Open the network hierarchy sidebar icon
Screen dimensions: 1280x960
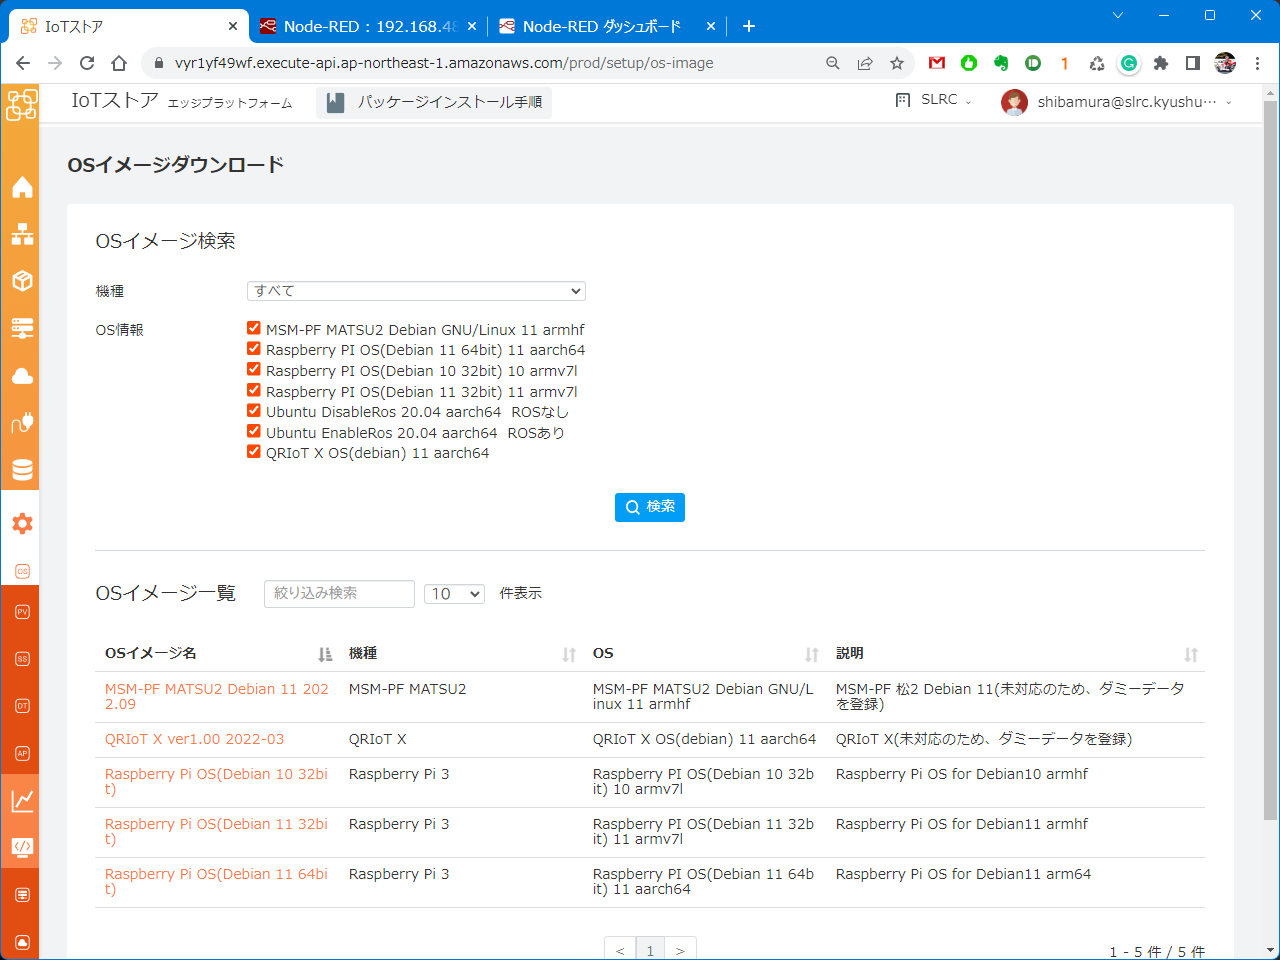(22, 234)
